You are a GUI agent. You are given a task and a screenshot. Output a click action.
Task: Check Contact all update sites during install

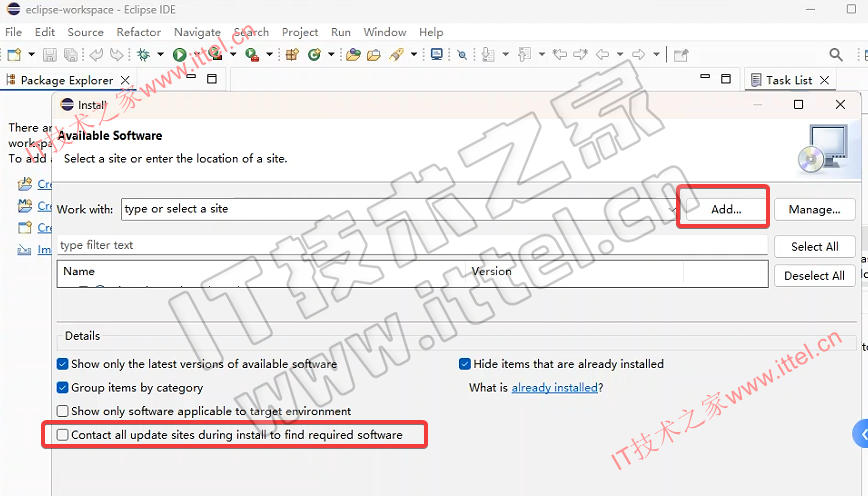[x=63, y=435]
